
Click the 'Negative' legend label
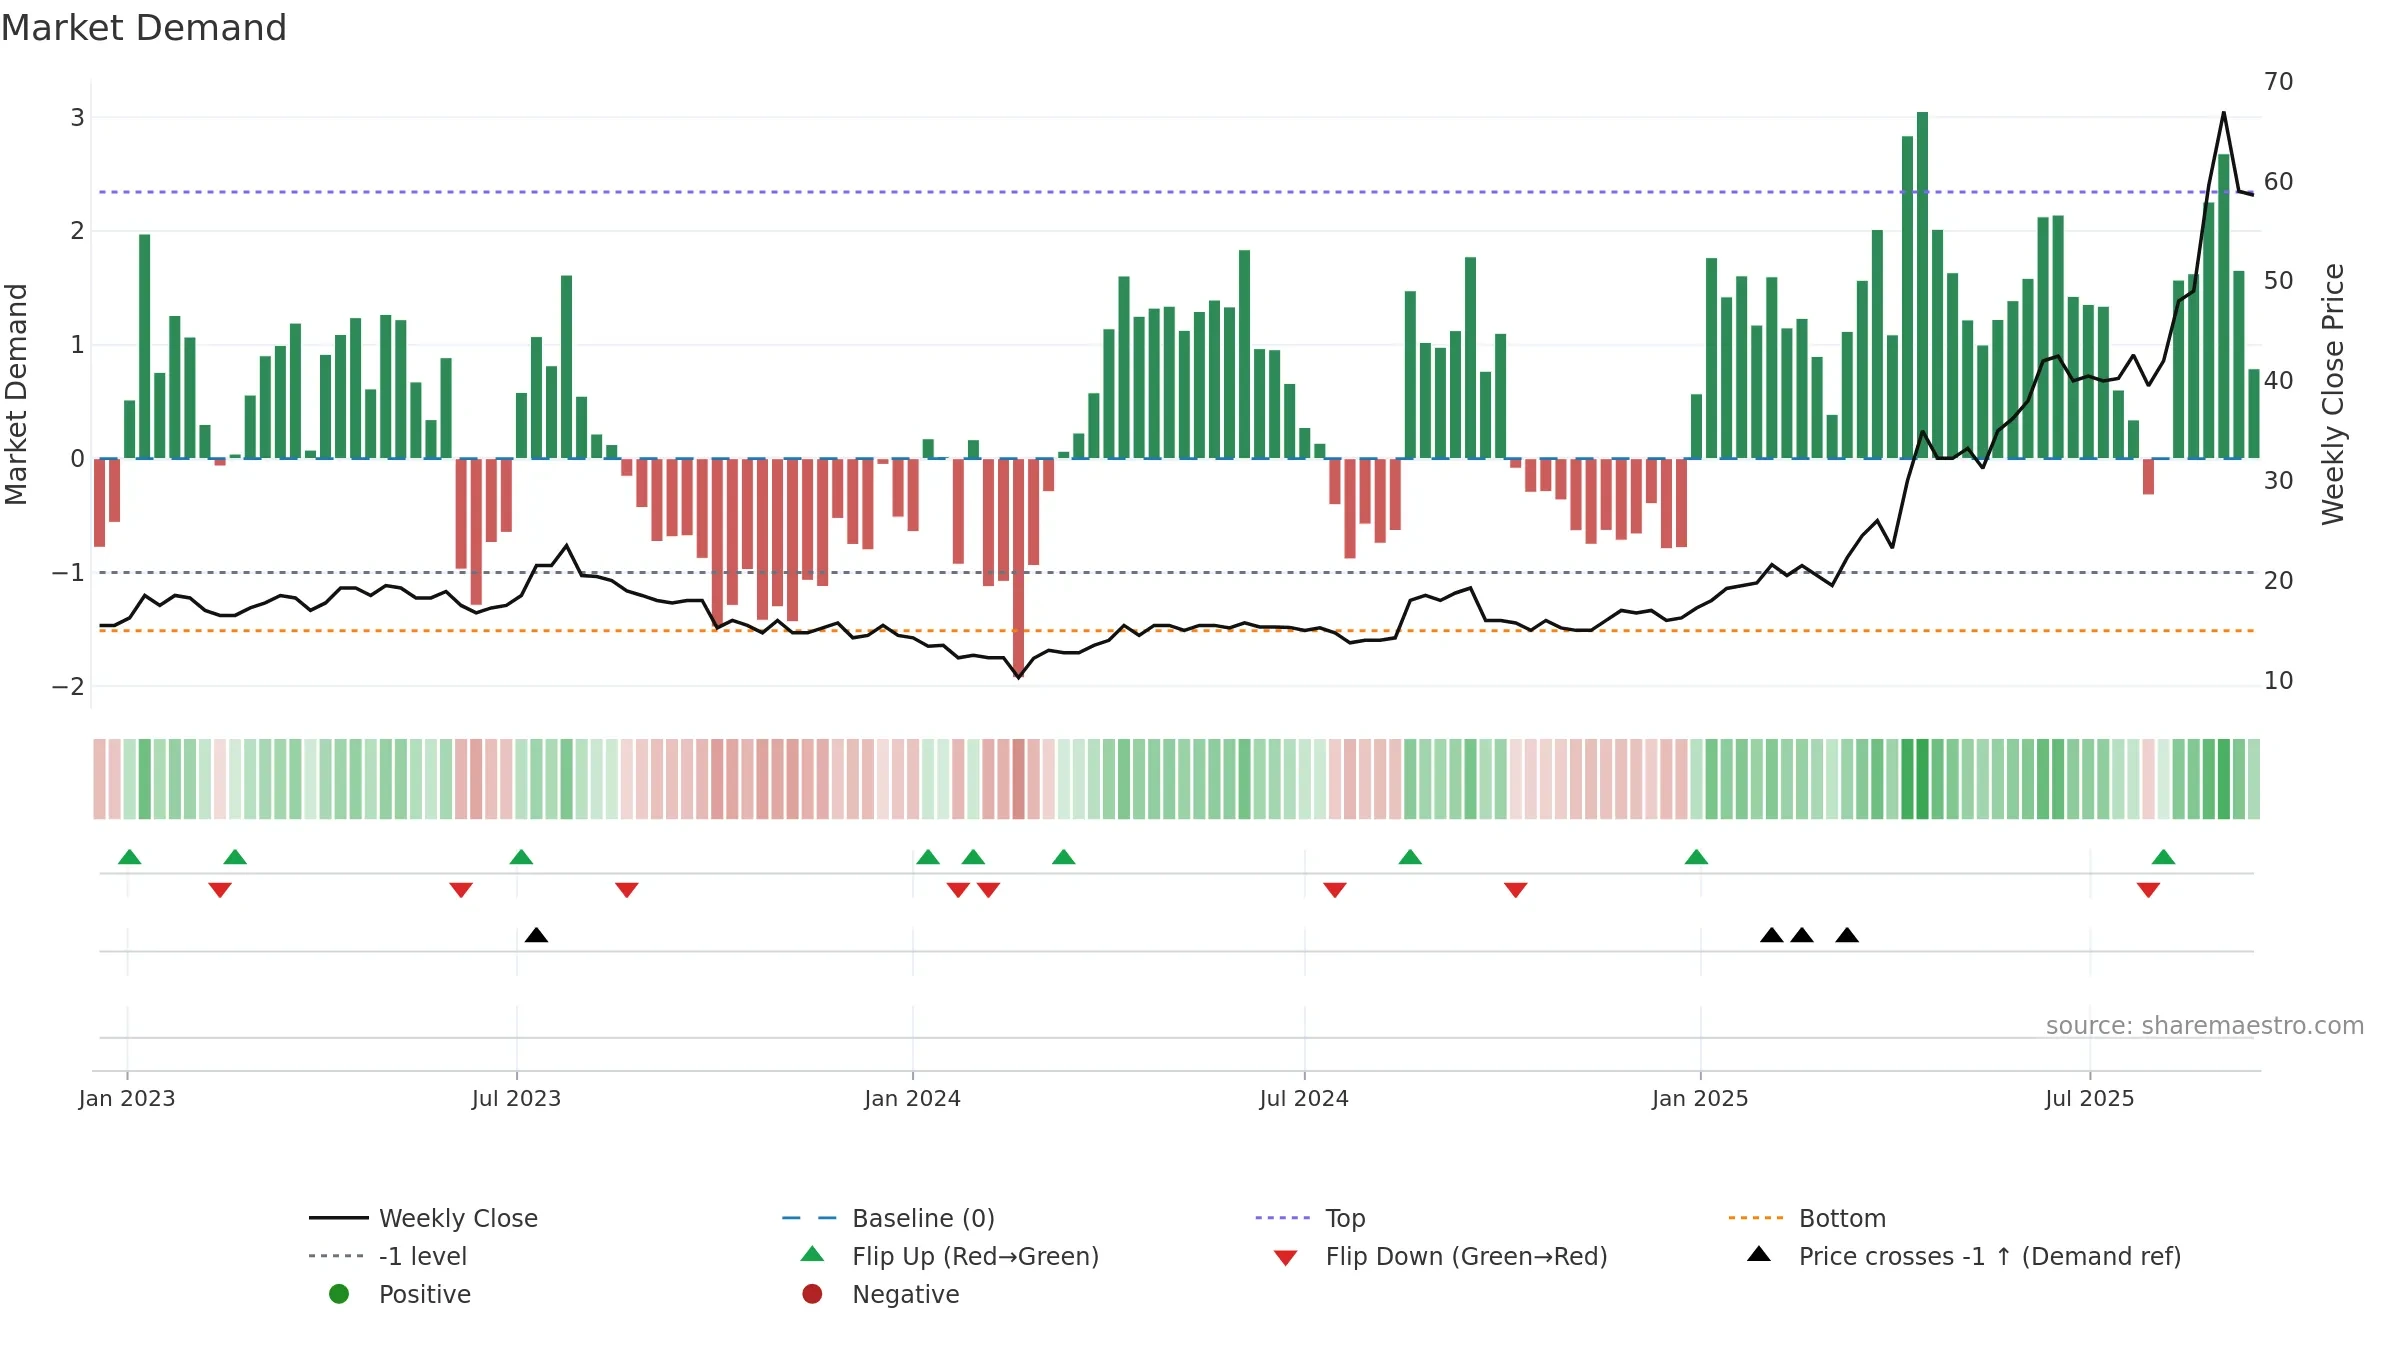click(905, 1294)
